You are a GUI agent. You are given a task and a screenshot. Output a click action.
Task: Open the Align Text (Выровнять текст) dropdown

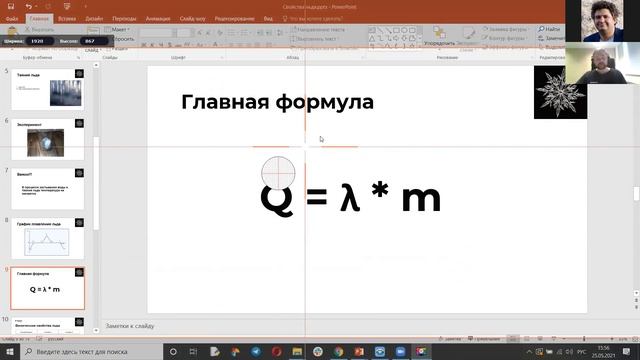coord(315,39)
